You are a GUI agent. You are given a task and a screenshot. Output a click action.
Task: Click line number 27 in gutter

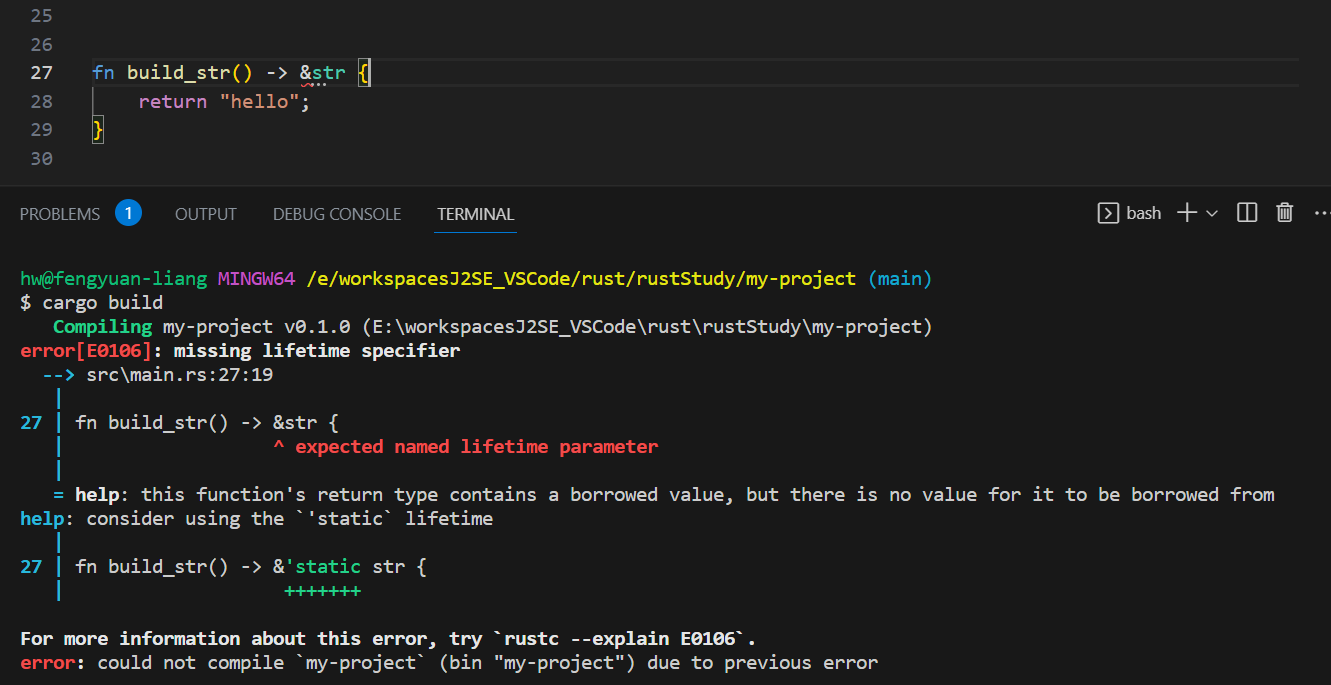pyautogui.click(x=41, y=73)
